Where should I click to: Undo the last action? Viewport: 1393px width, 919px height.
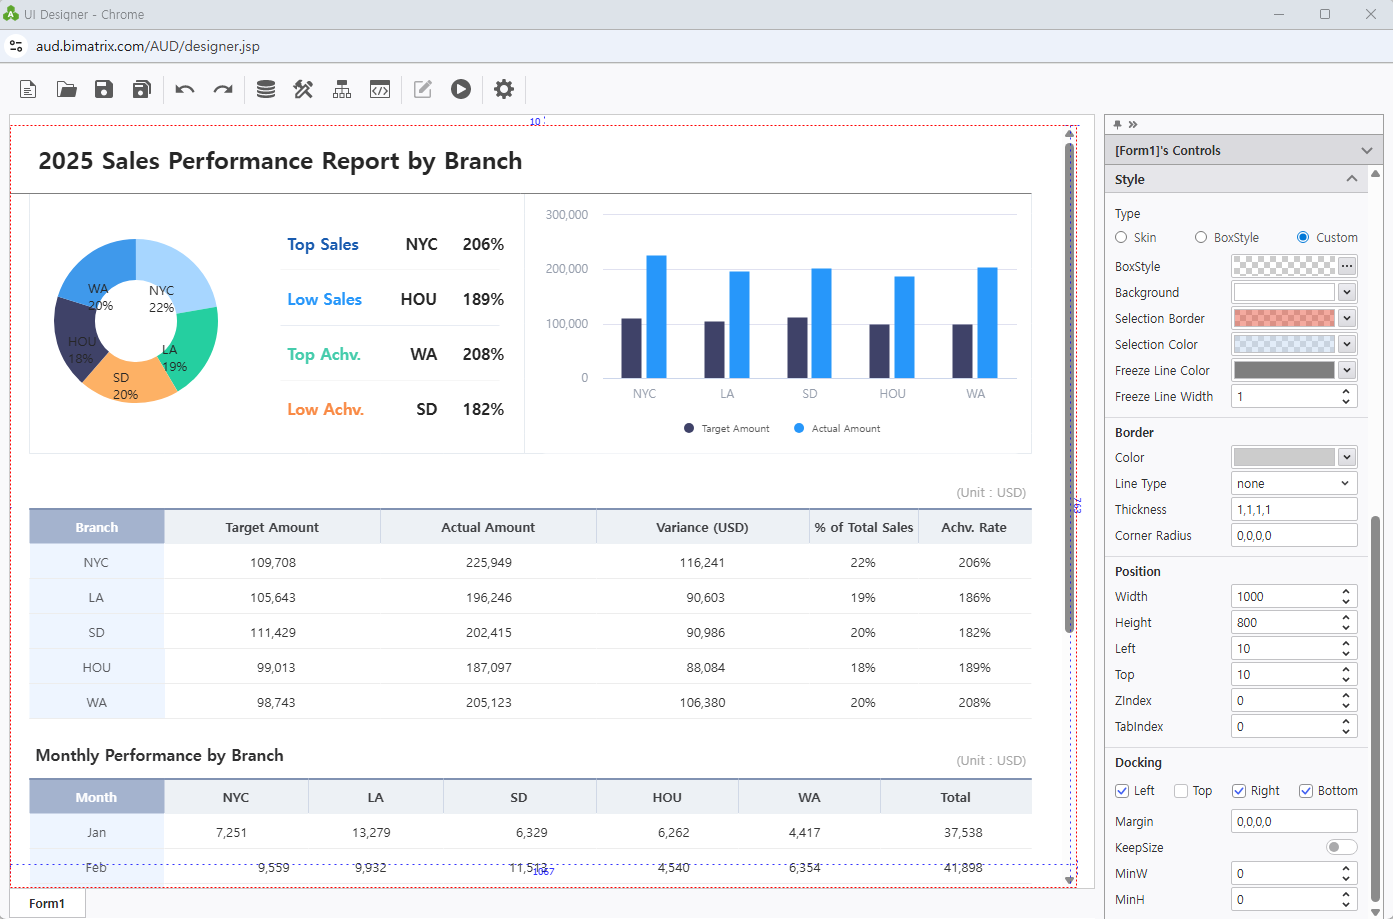[184, 89]
